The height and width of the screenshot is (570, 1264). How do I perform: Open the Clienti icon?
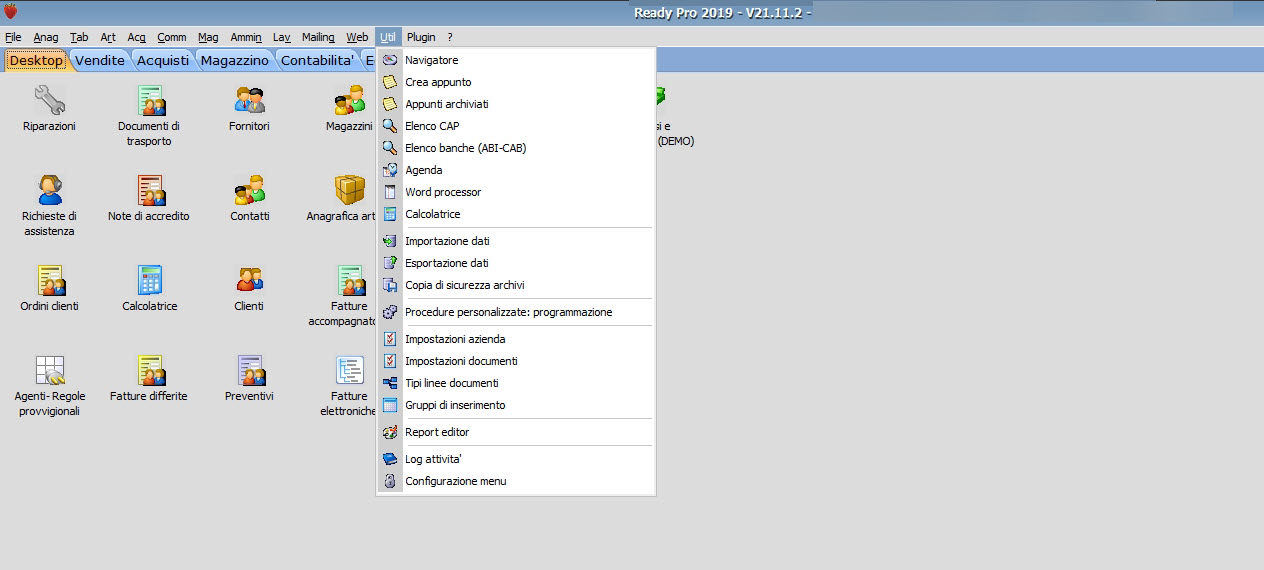pos(249,280)
